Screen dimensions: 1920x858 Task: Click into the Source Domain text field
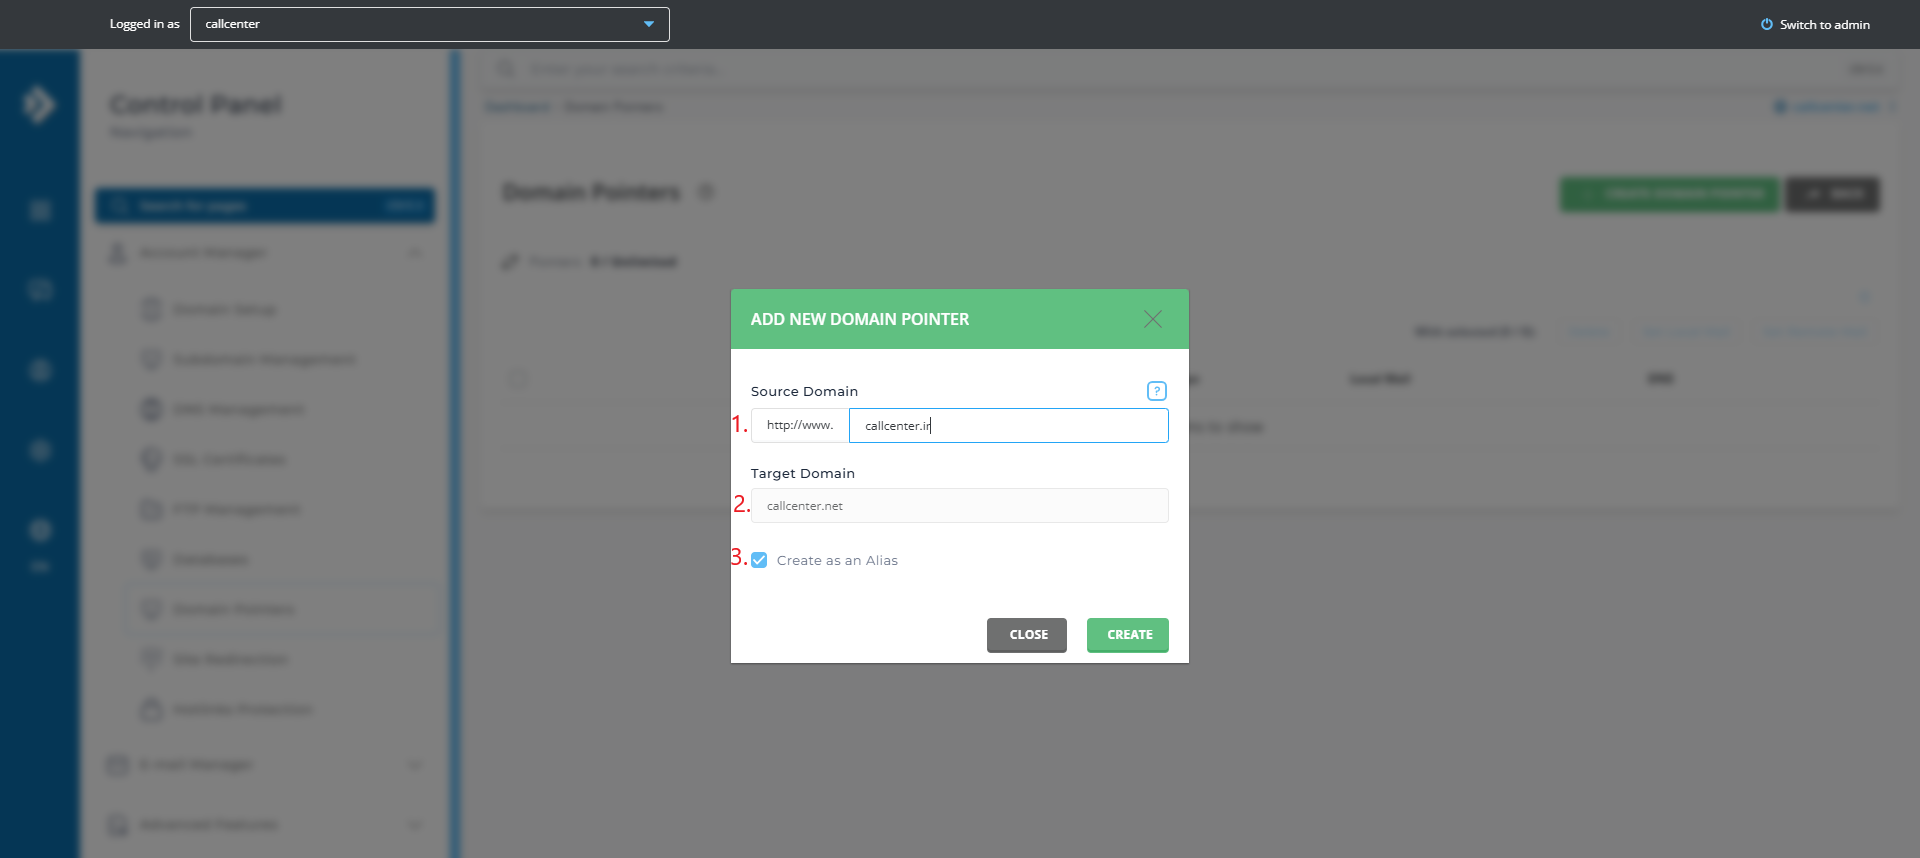click(x=1008, y=425)
